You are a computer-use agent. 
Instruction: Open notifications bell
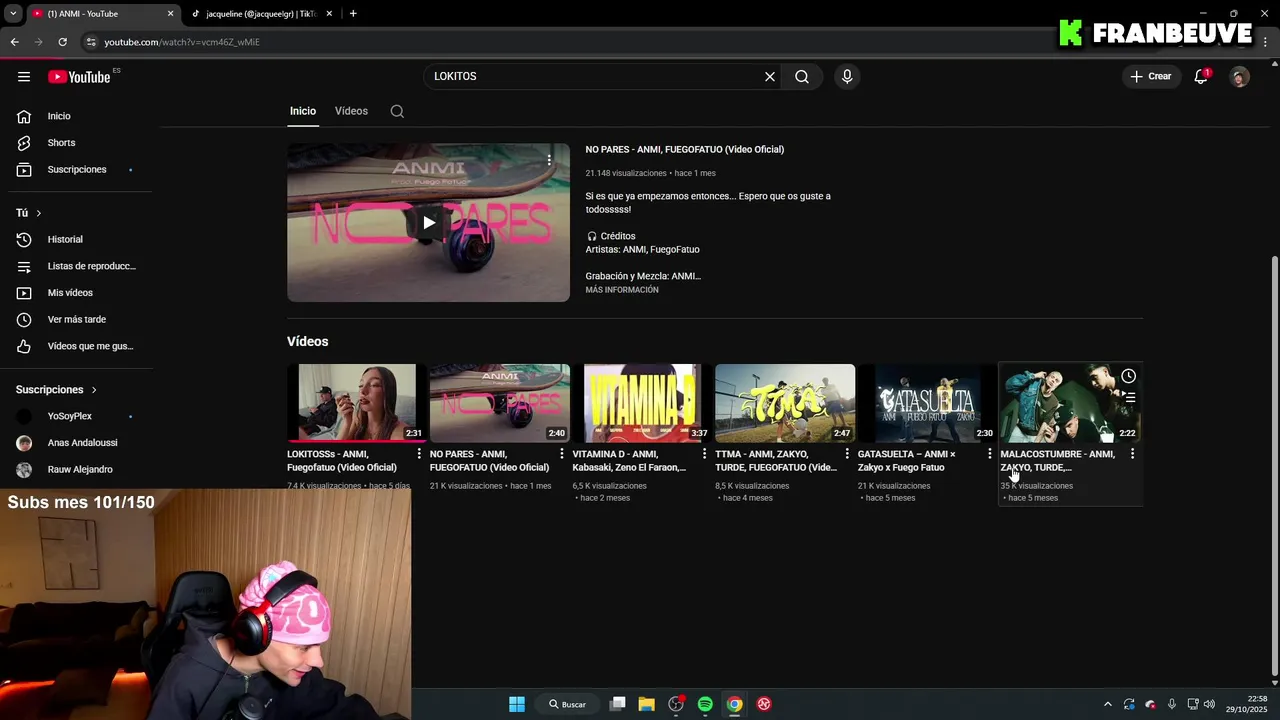click(x=1202, y=77)
